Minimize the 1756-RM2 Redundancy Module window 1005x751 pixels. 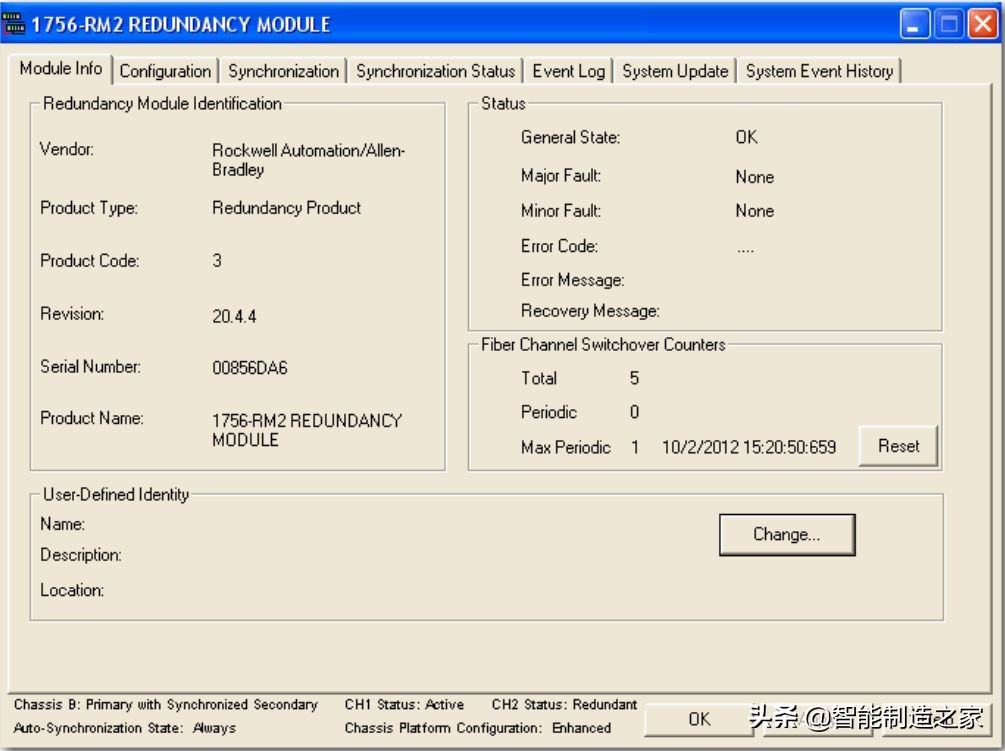[x=916, y=24]
